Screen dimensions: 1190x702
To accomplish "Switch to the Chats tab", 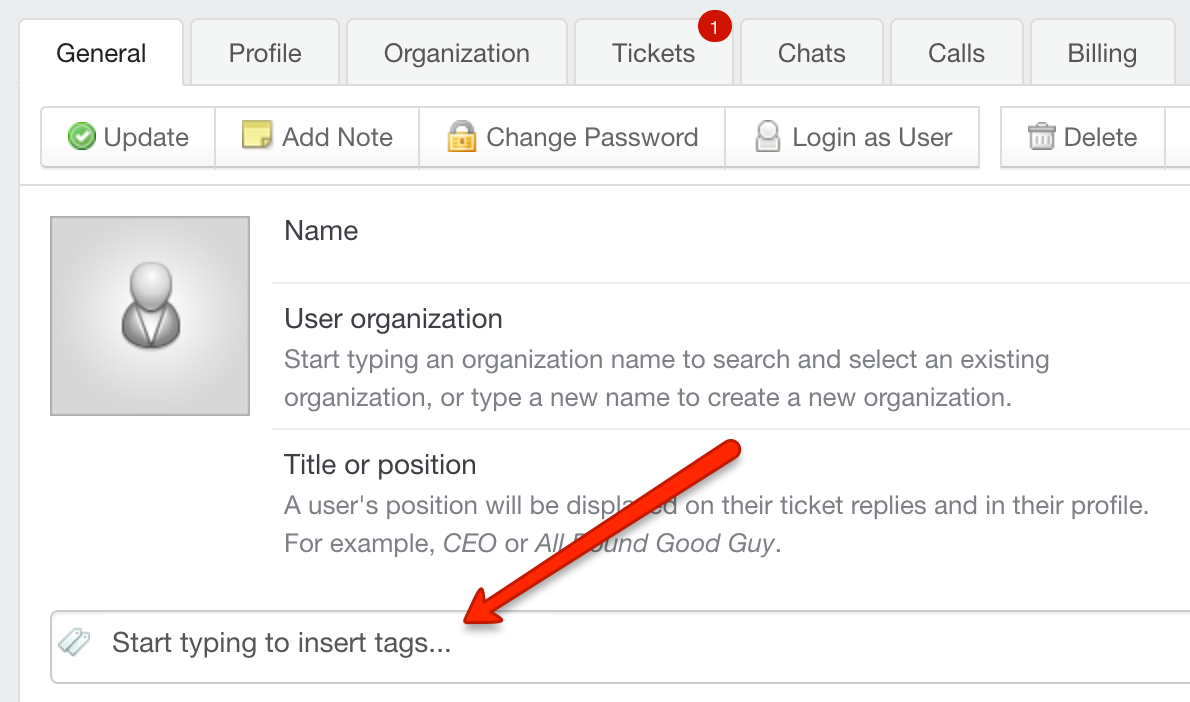I will point(811,52).
